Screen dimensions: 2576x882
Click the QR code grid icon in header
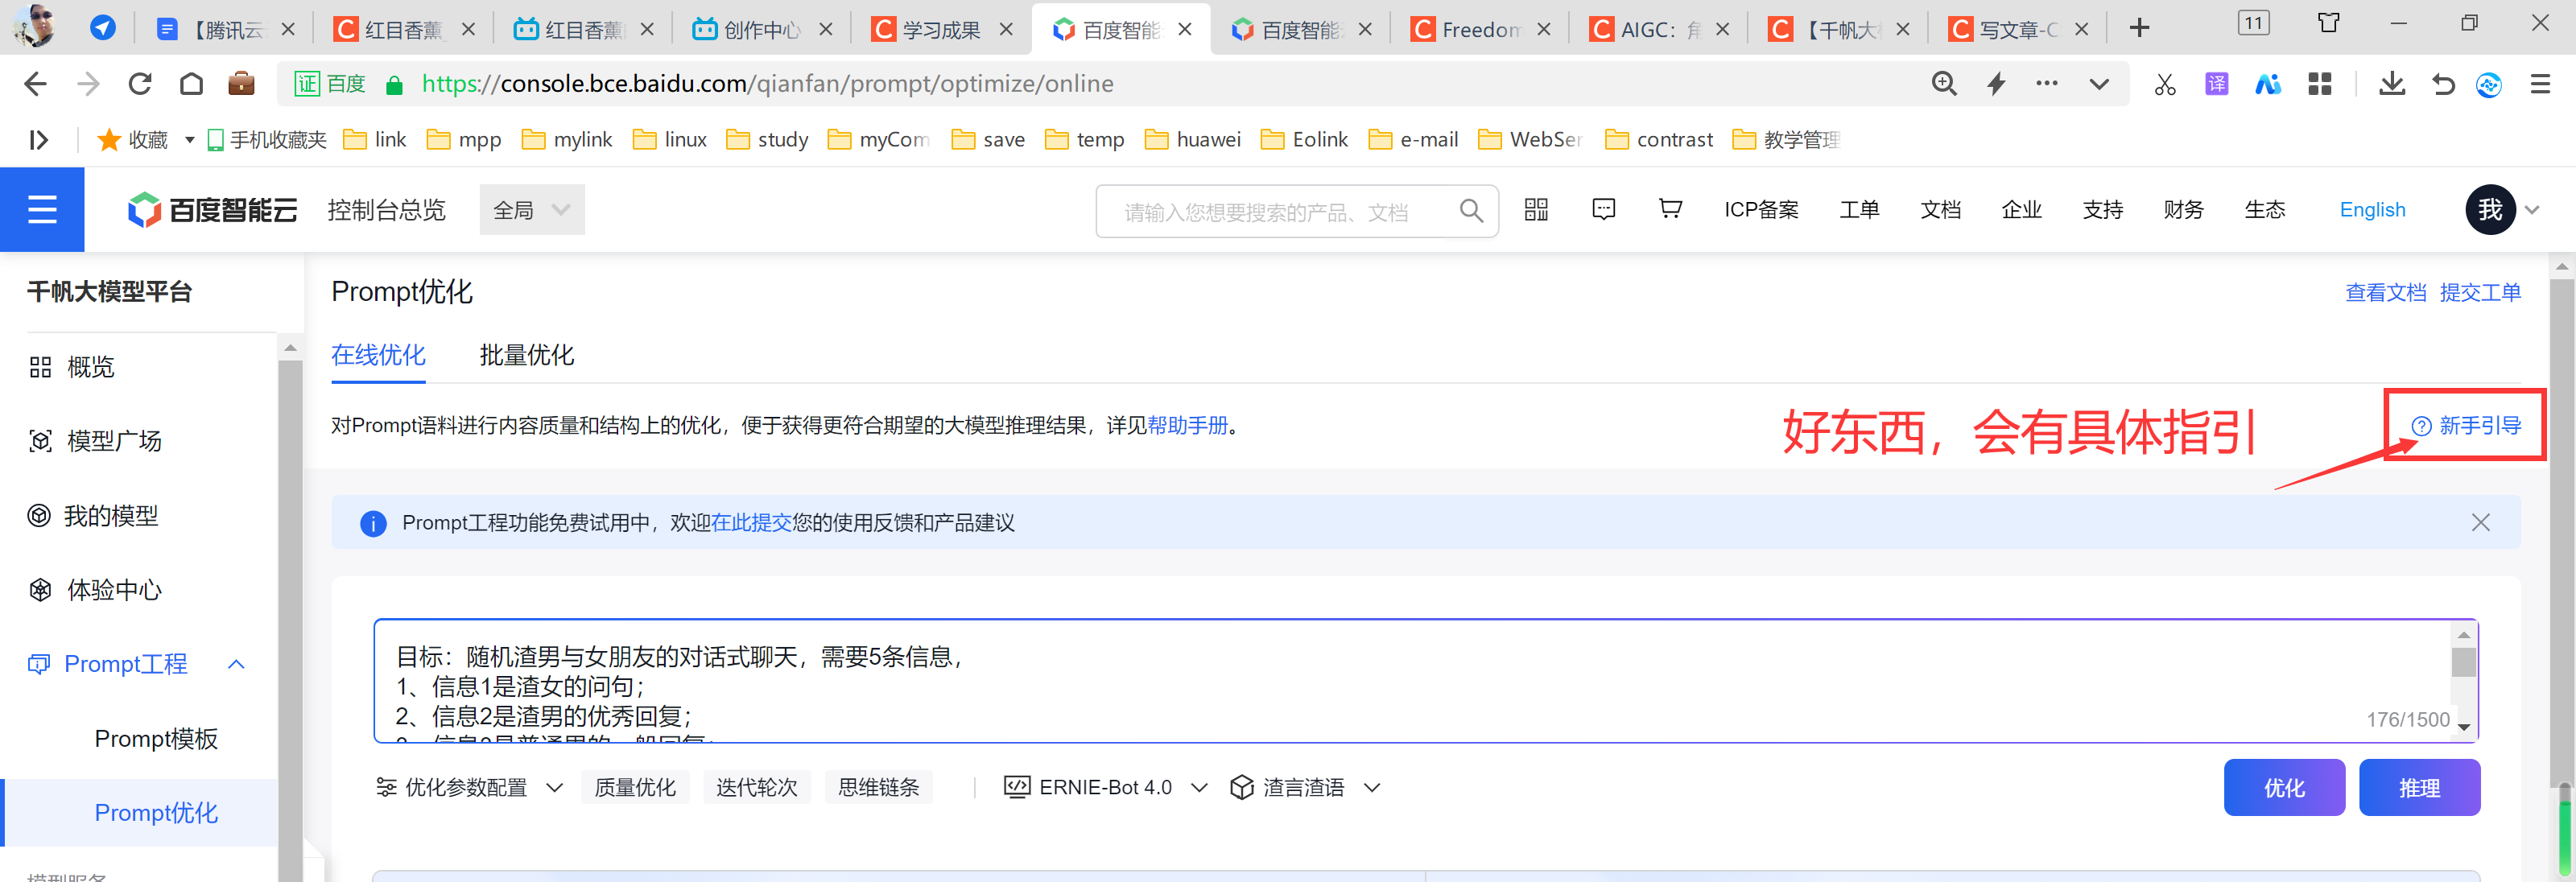coord(1536,209)
